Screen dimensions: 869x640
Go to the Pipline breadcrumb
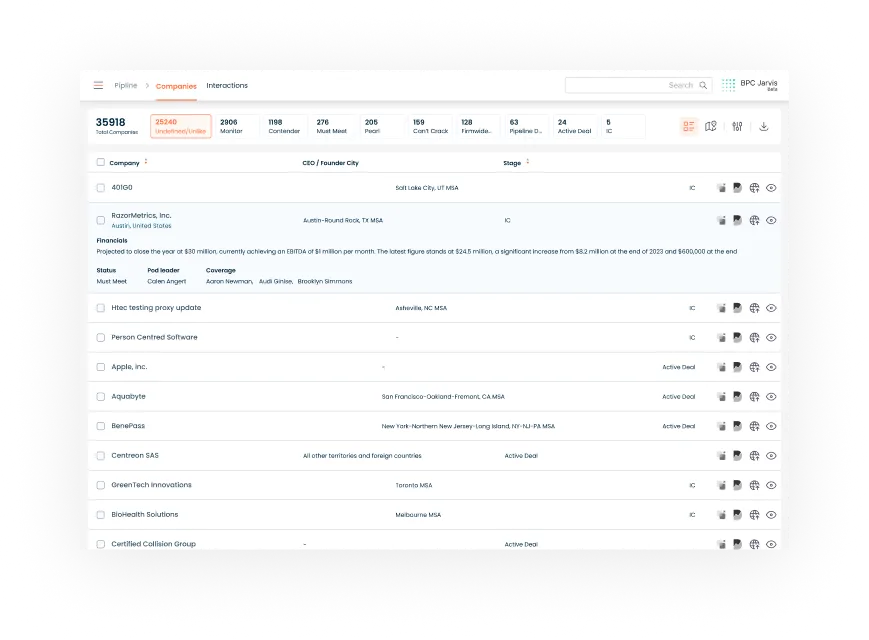tap(126, 86)
